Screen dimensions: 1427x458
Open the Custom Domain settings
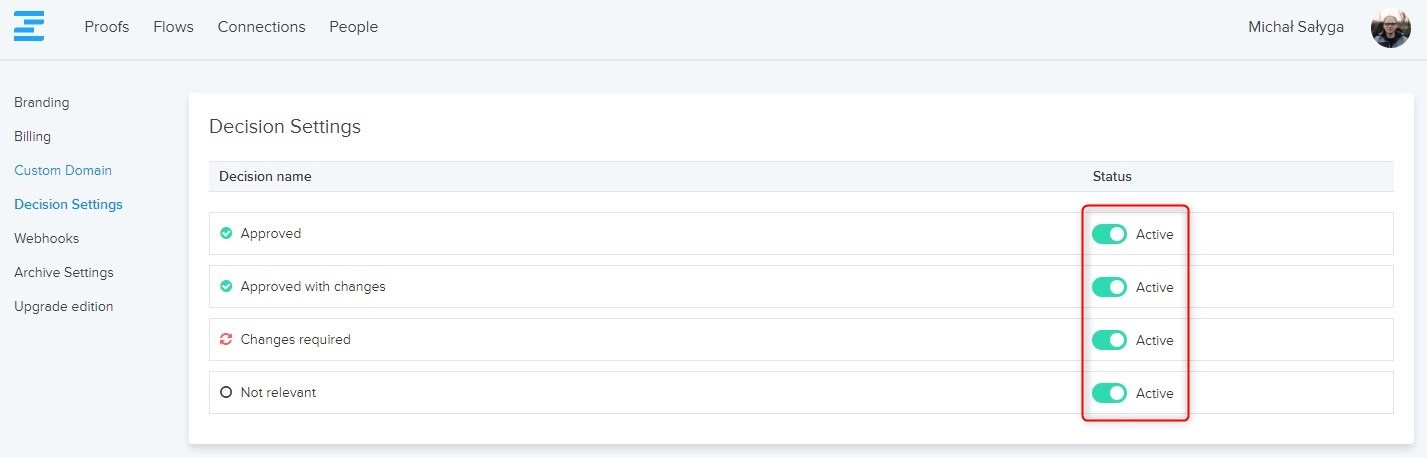pos(63,170)
